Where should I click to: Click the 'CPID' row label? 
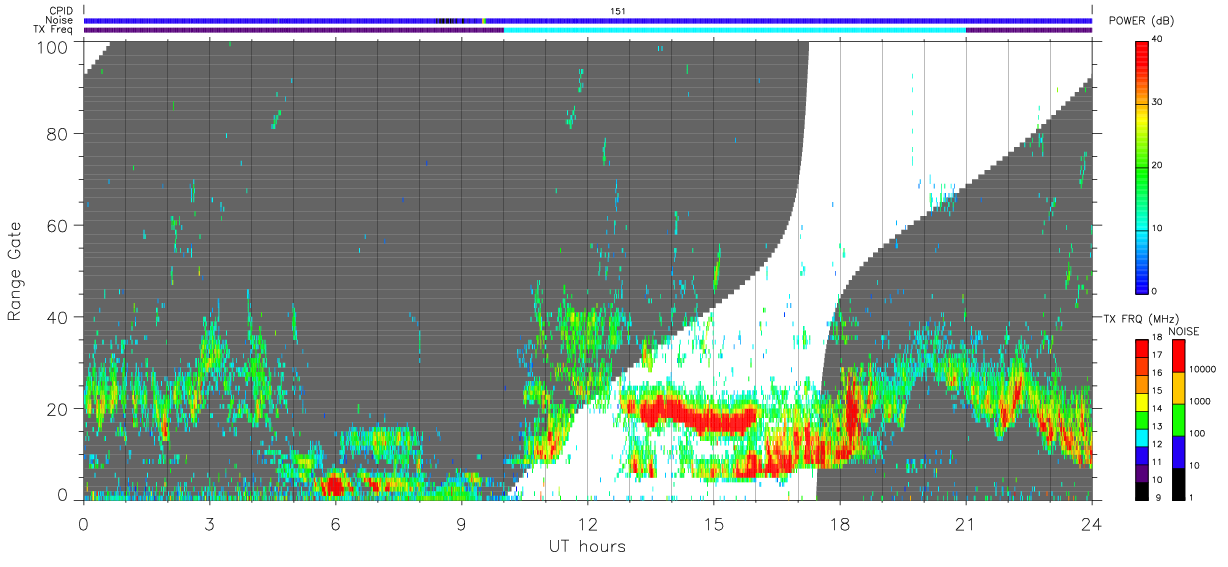point(61,11)
